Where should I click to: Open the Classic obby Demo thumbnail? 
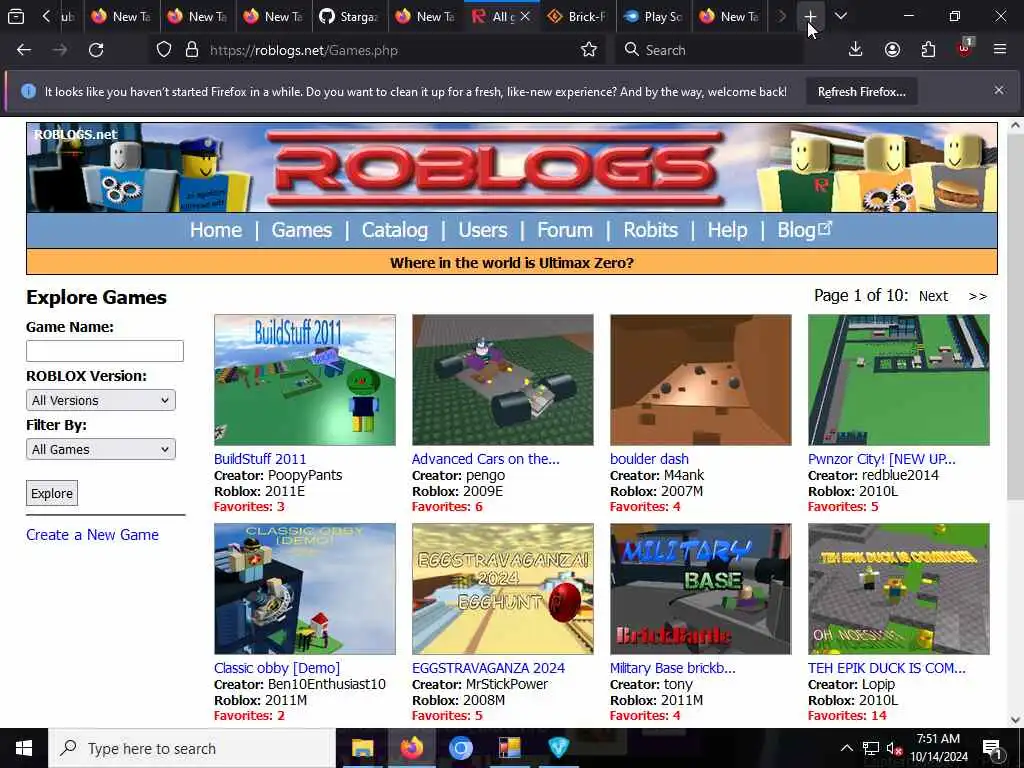(x=305, y=588)
